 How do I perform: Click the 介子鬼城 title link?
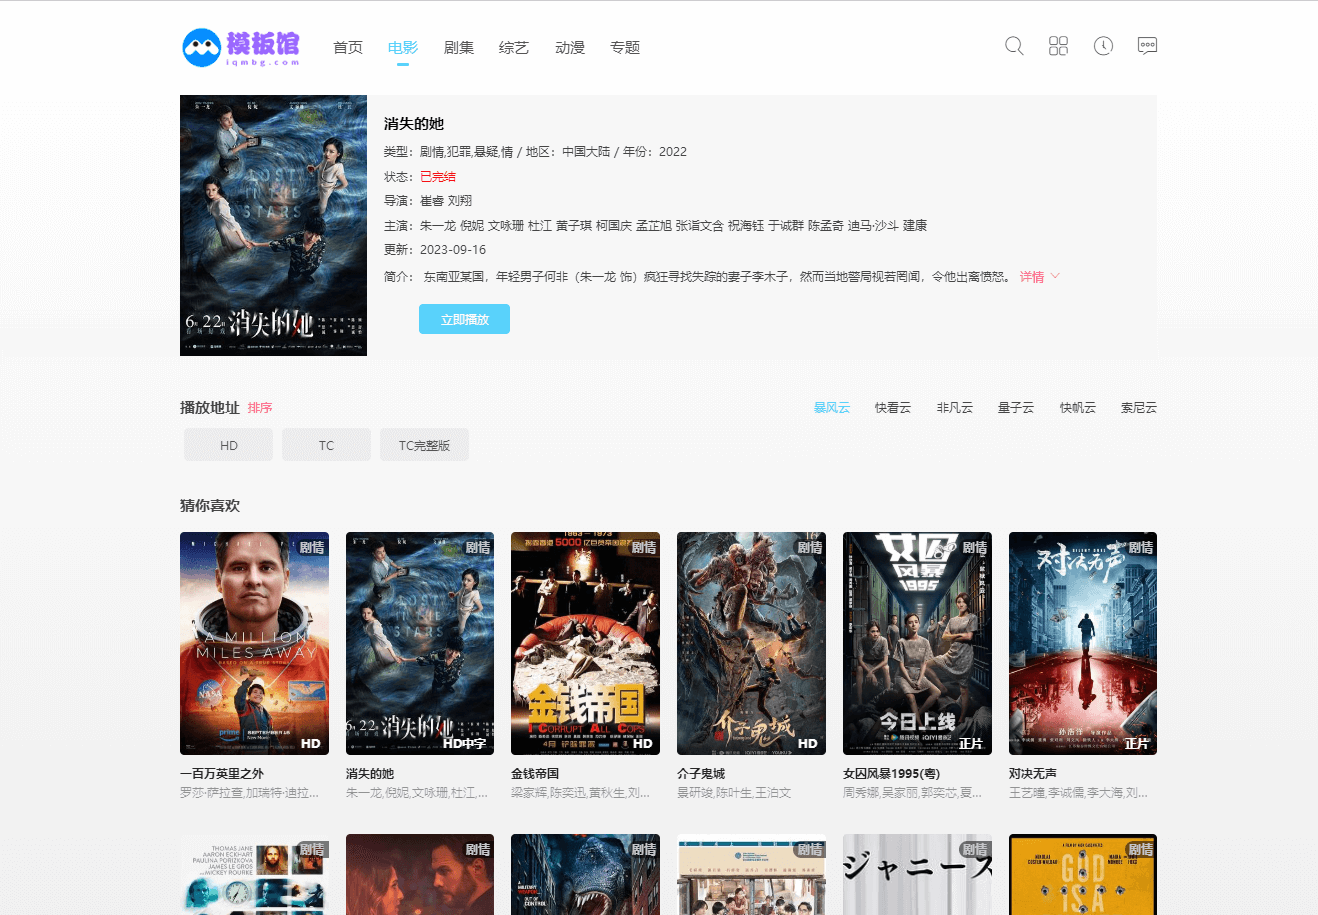[701, 774]
